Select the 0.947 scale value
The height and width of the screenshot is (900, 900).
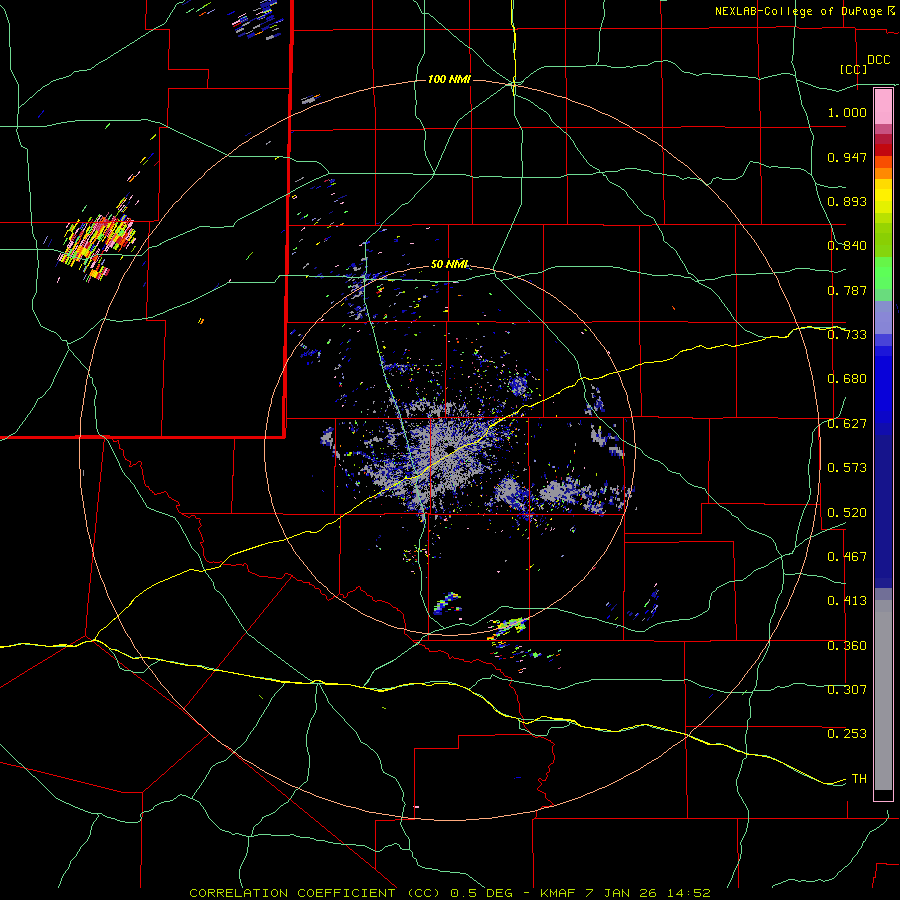click(x=847, y=157)
